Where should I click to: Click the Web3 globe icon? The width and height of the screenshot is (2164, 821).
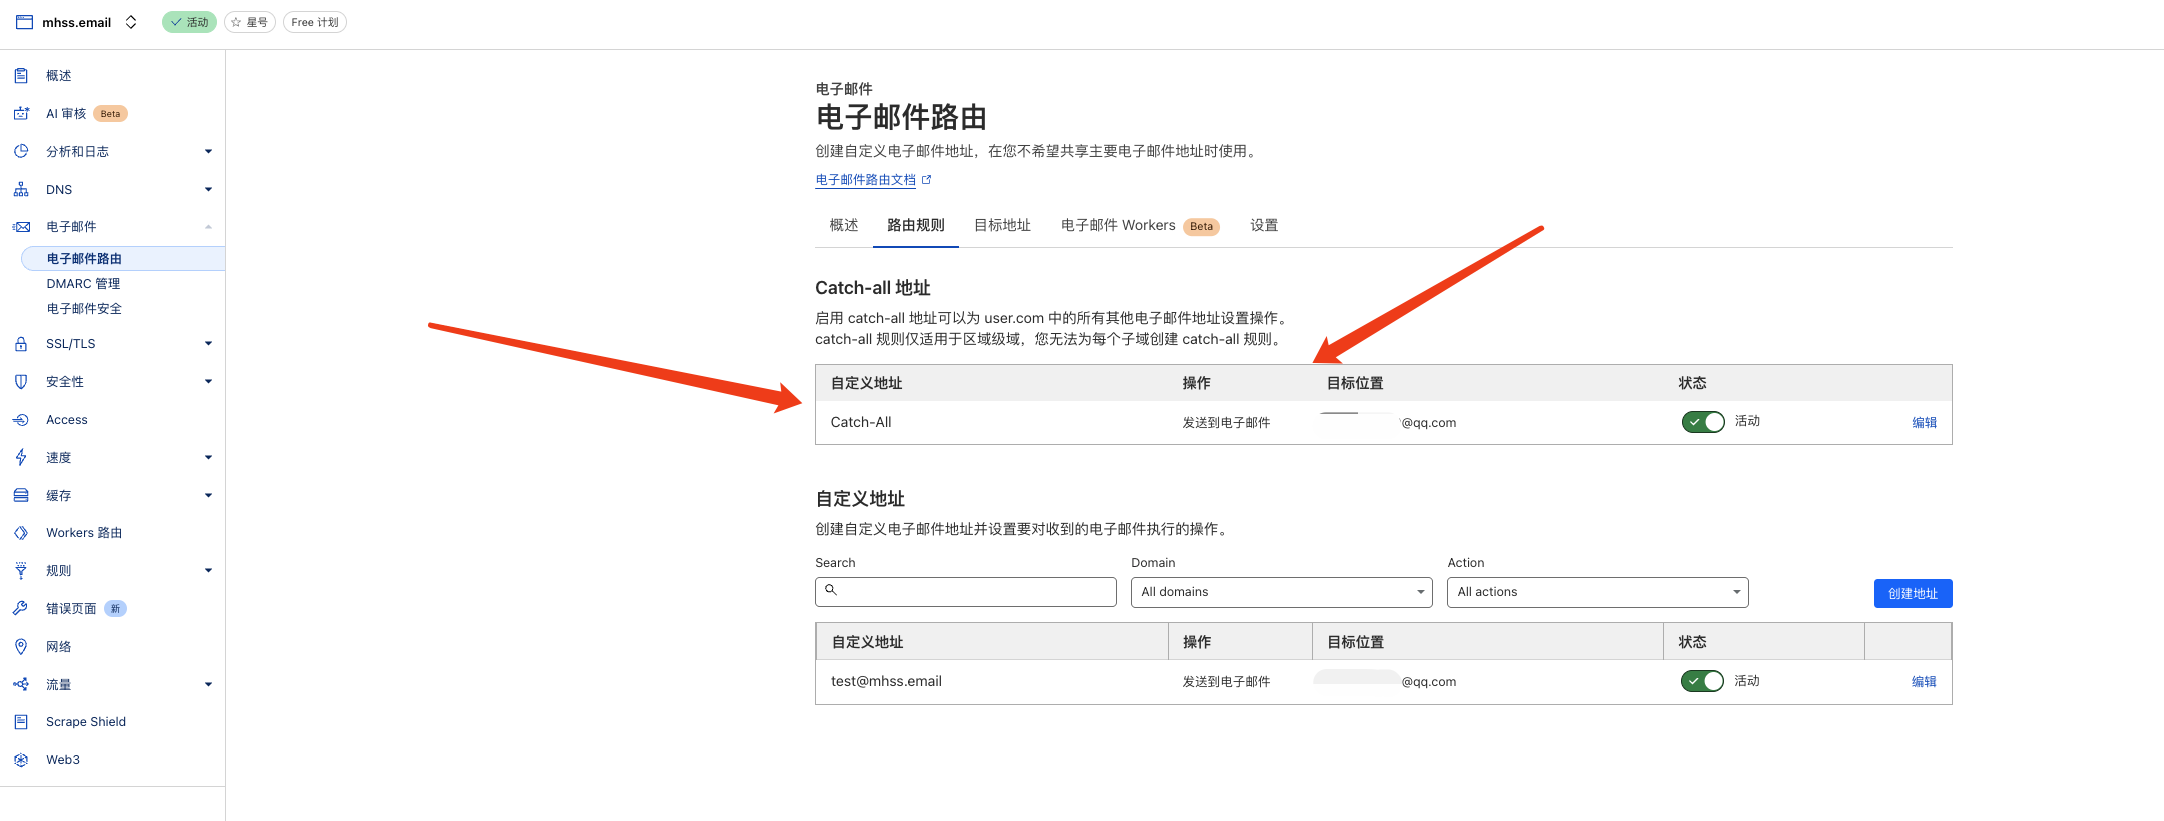point(21,760)
